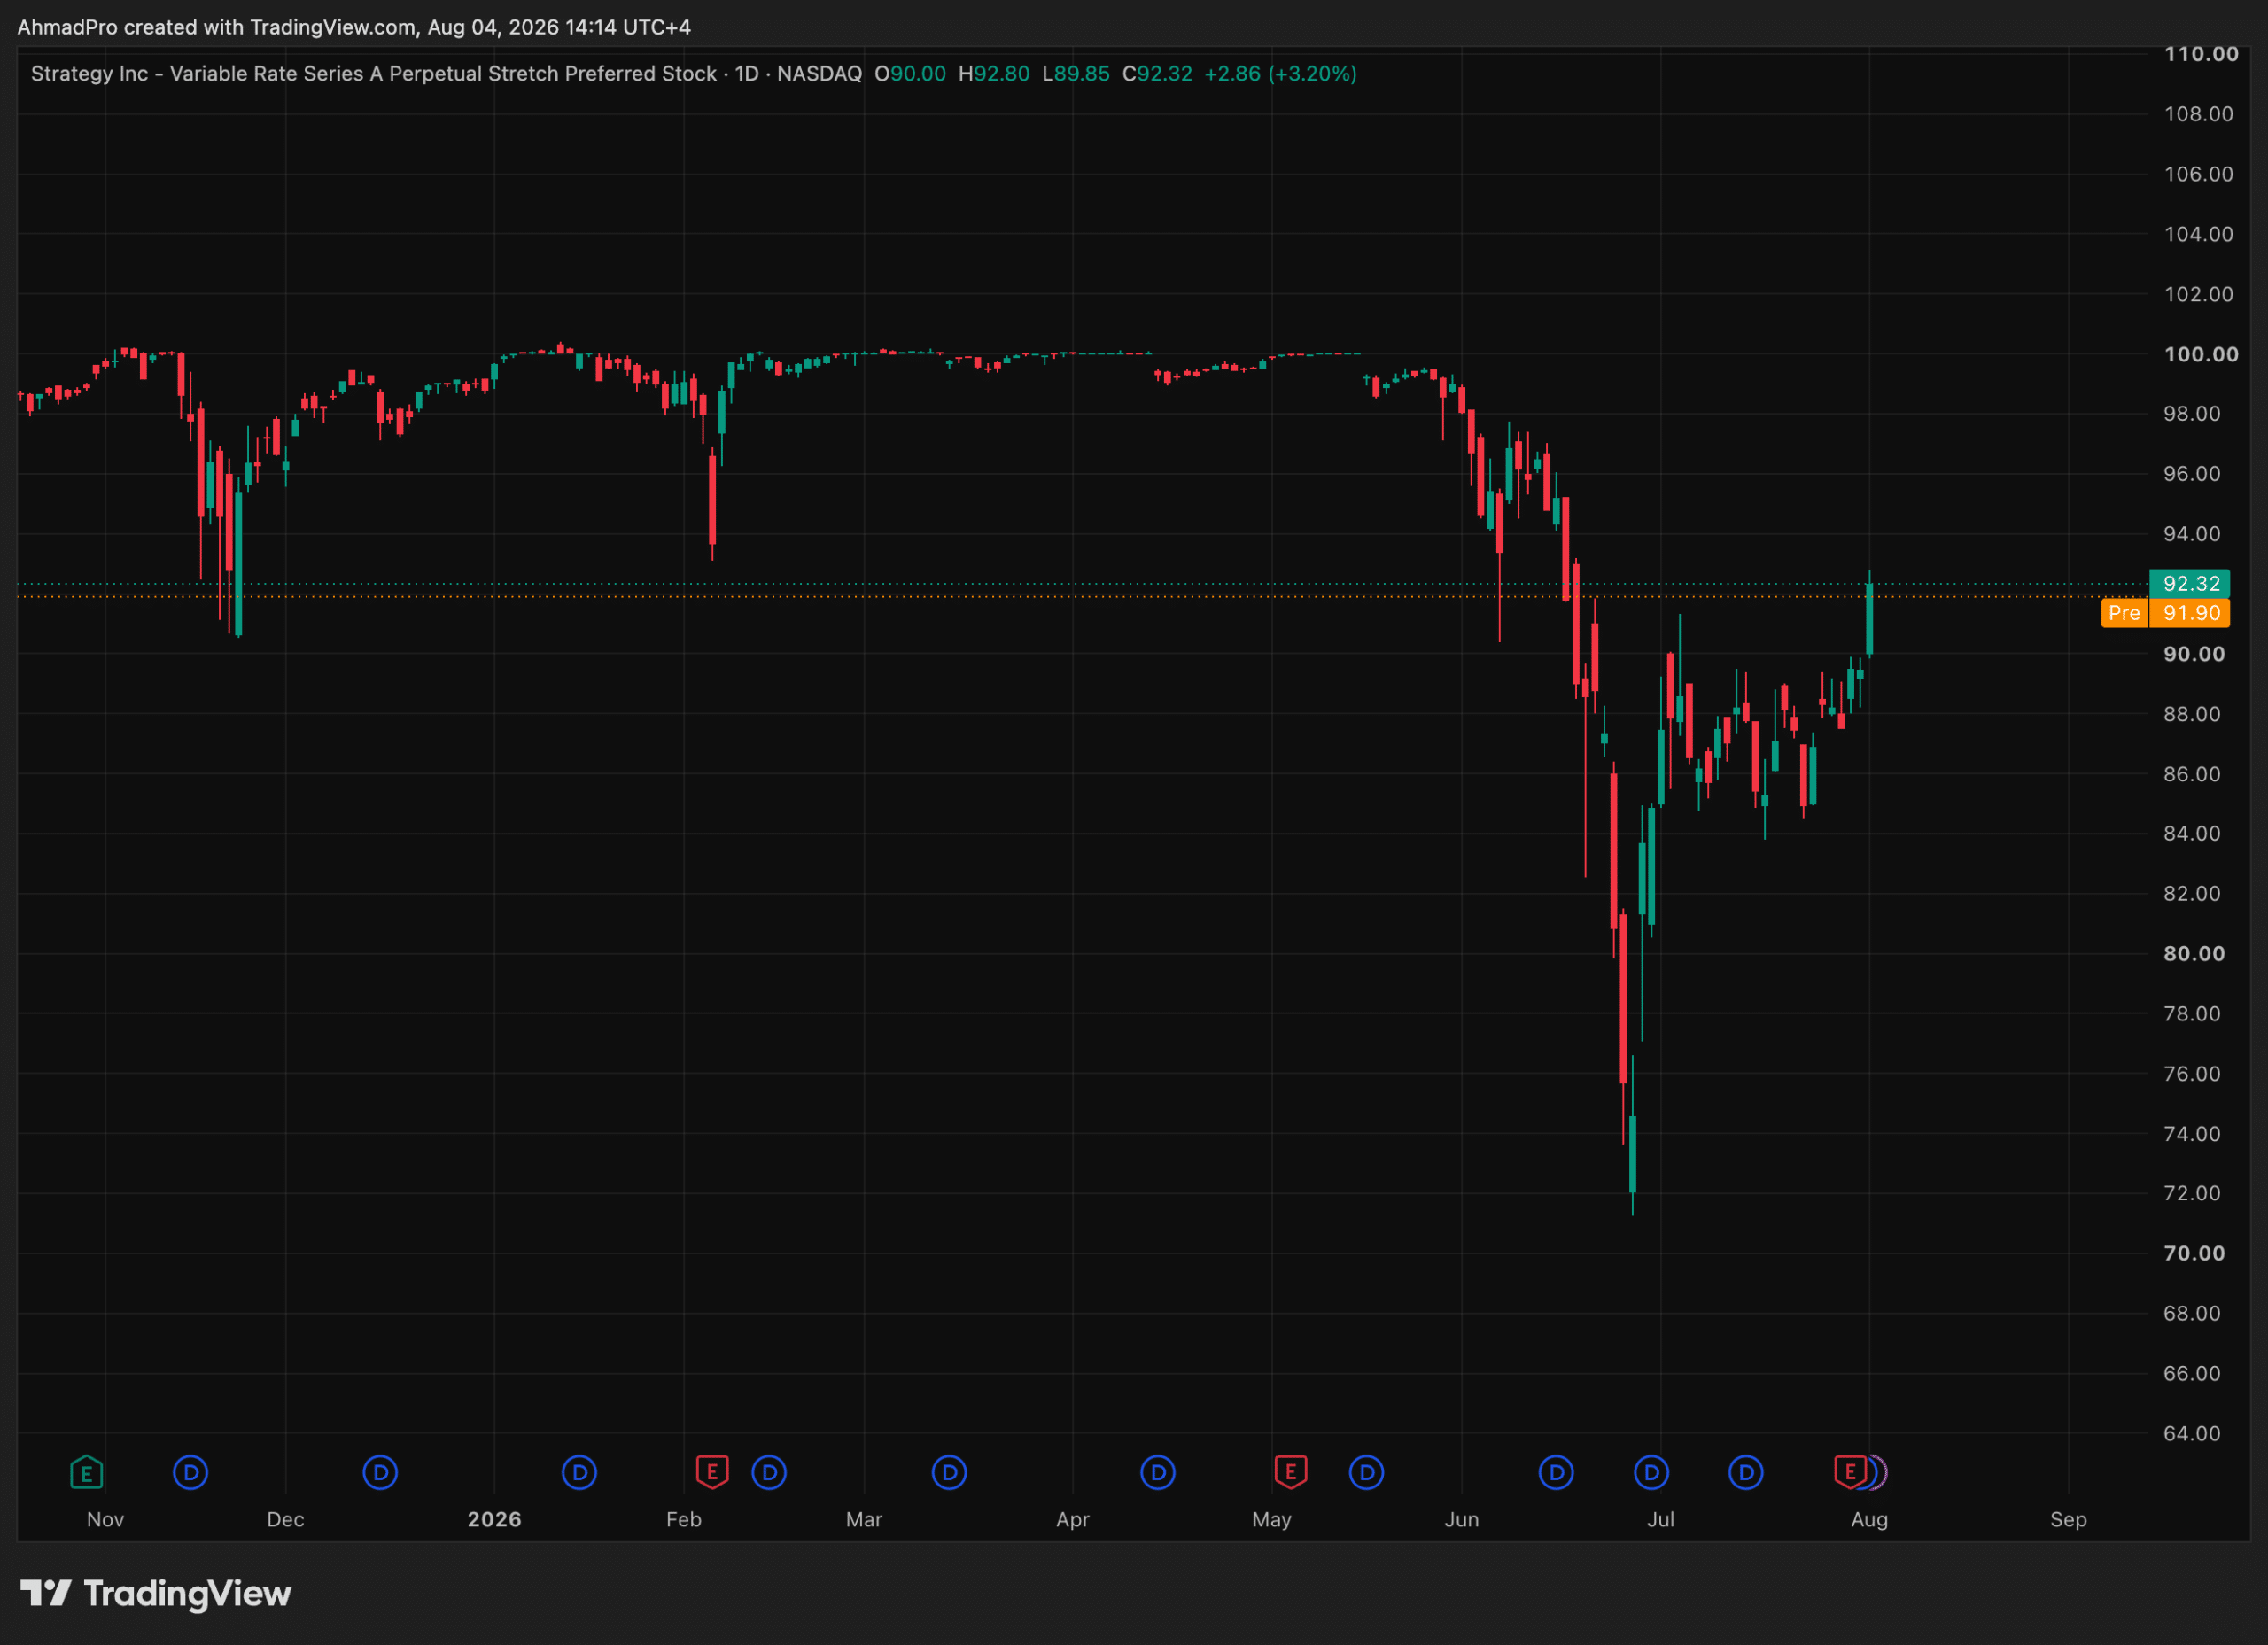Click the '80.00' price axis label
The width and height of the screenshot is (2268, 1645).
[x=2194, y=954]
